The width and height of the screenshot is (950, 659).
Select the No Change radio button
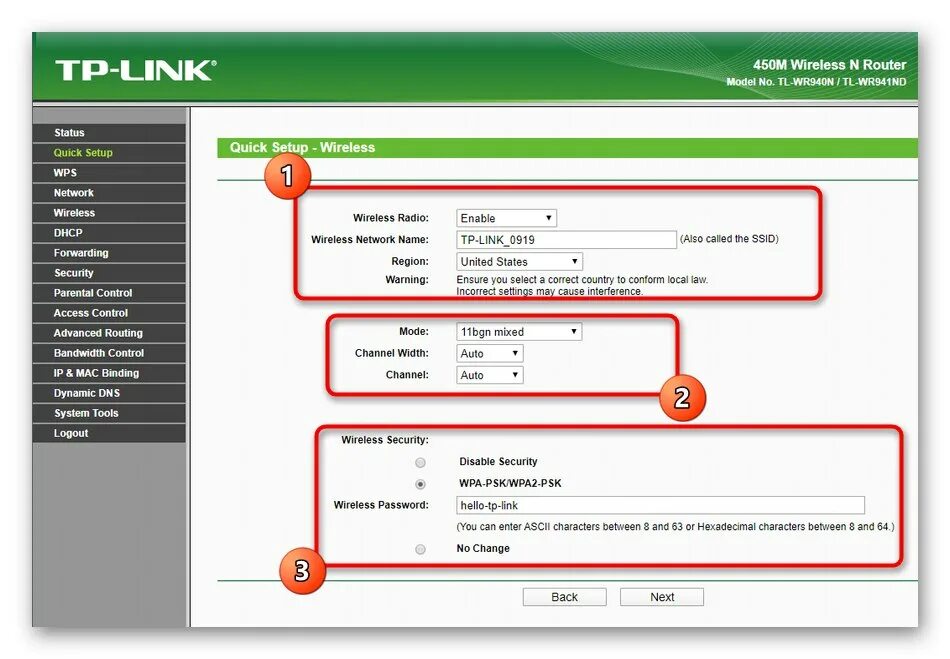(x=420, y=549)
